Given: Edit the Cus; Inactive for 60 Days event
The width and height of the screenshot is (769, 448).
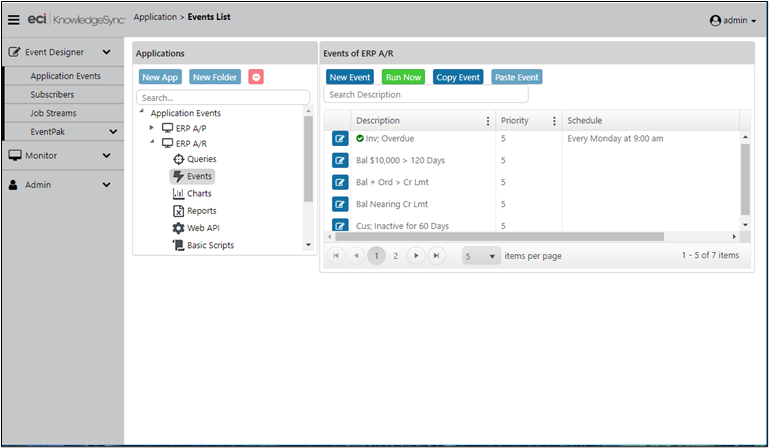Looking at the screenshot, I should pos(340,225).
